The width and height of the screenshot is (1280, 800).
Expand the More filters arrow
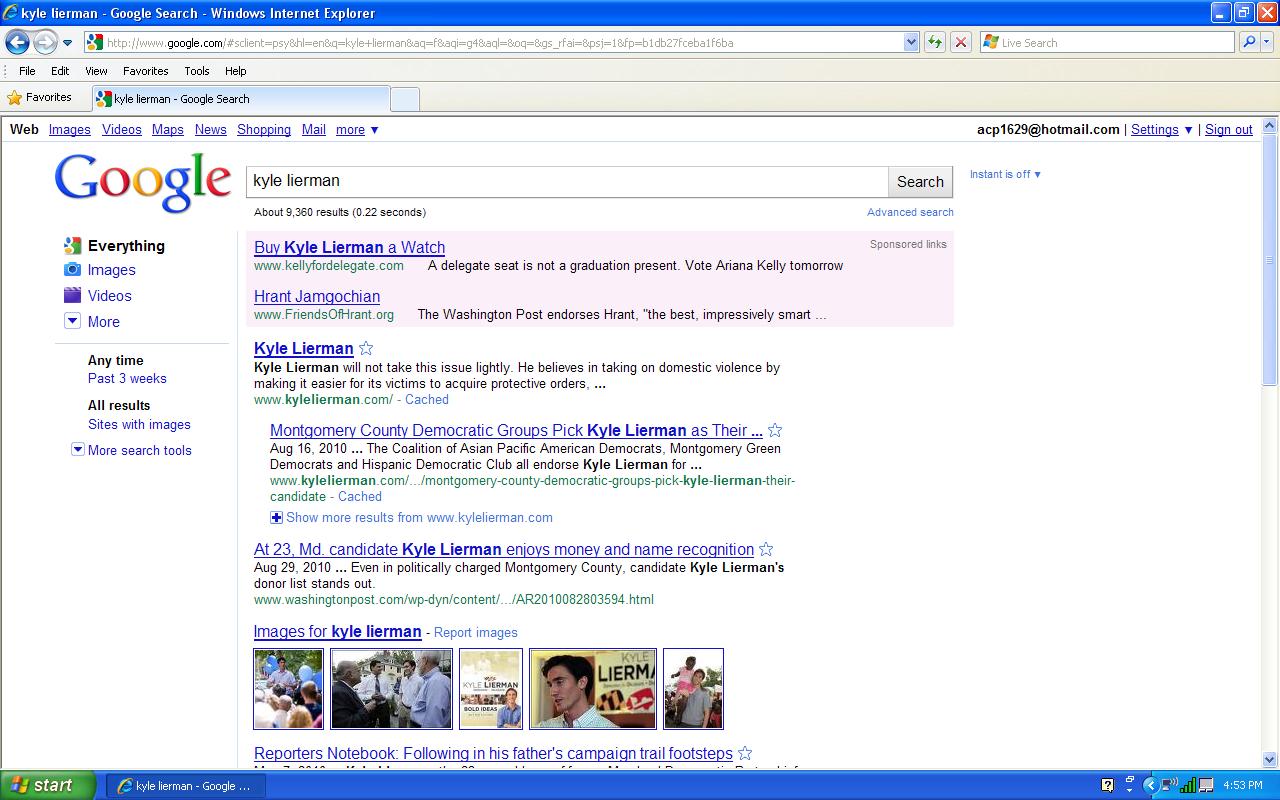(x=72, y=321)
